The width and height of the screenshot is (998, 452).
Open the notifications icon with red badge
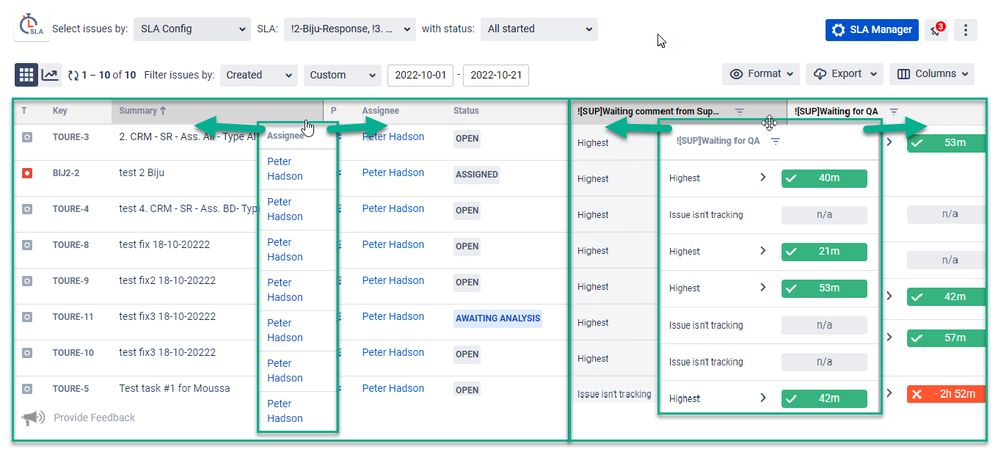tap(936, 29)
